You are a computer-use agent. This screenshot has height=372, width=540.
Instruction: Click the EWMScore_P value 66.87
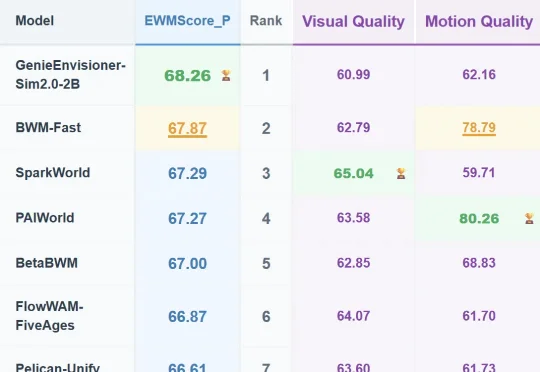click(x=187, y=317)
